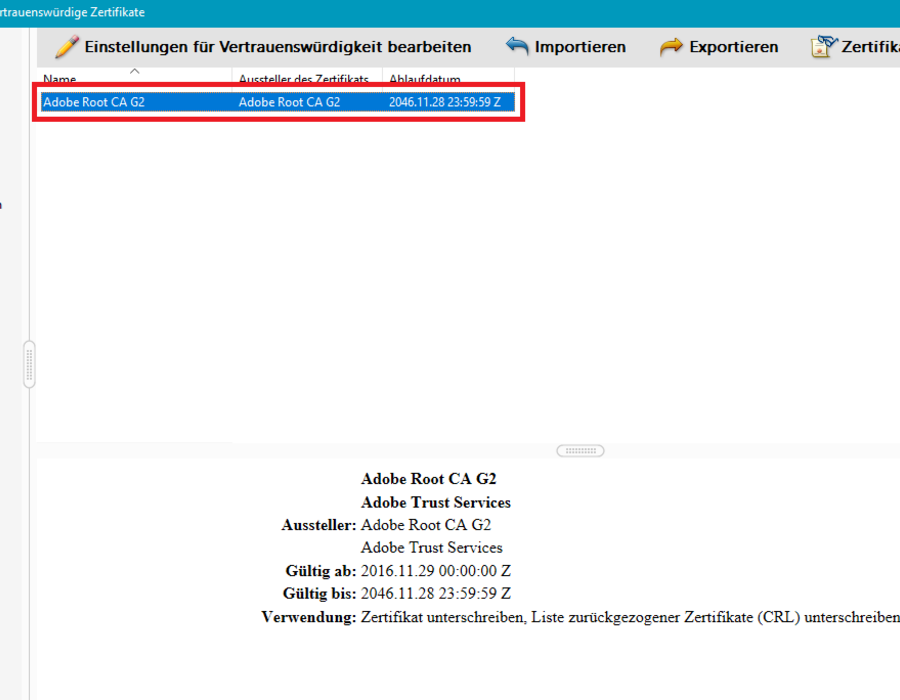Sort by the Ablaufdatum column header
The height and width of the screenshot is (700, 900).
[425, 79]
